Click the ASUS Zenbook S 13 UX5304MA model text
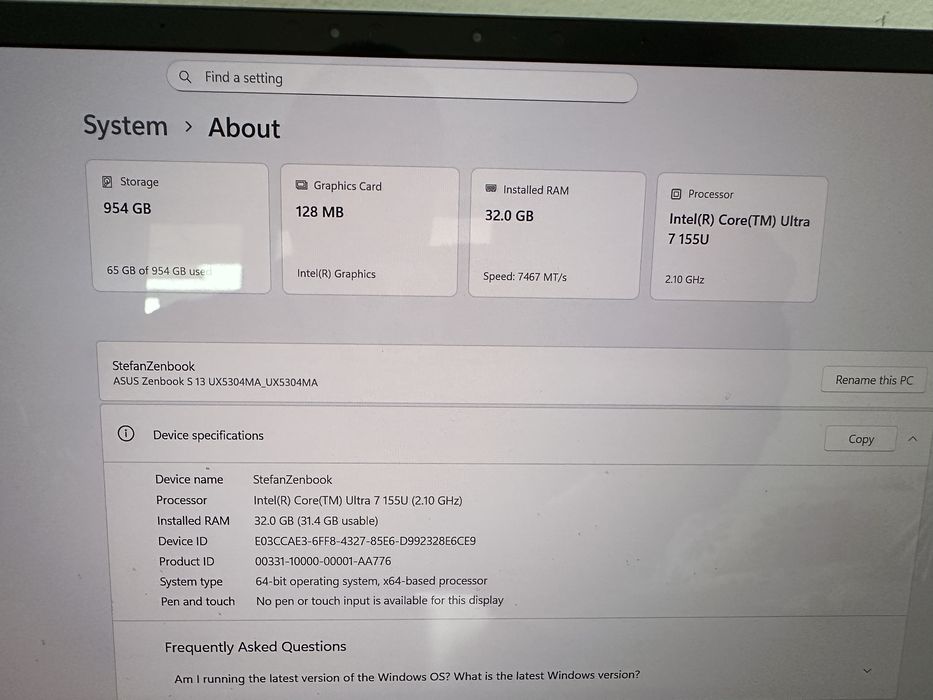Viewport: 933px width, 700px height. tap(215, 382)
